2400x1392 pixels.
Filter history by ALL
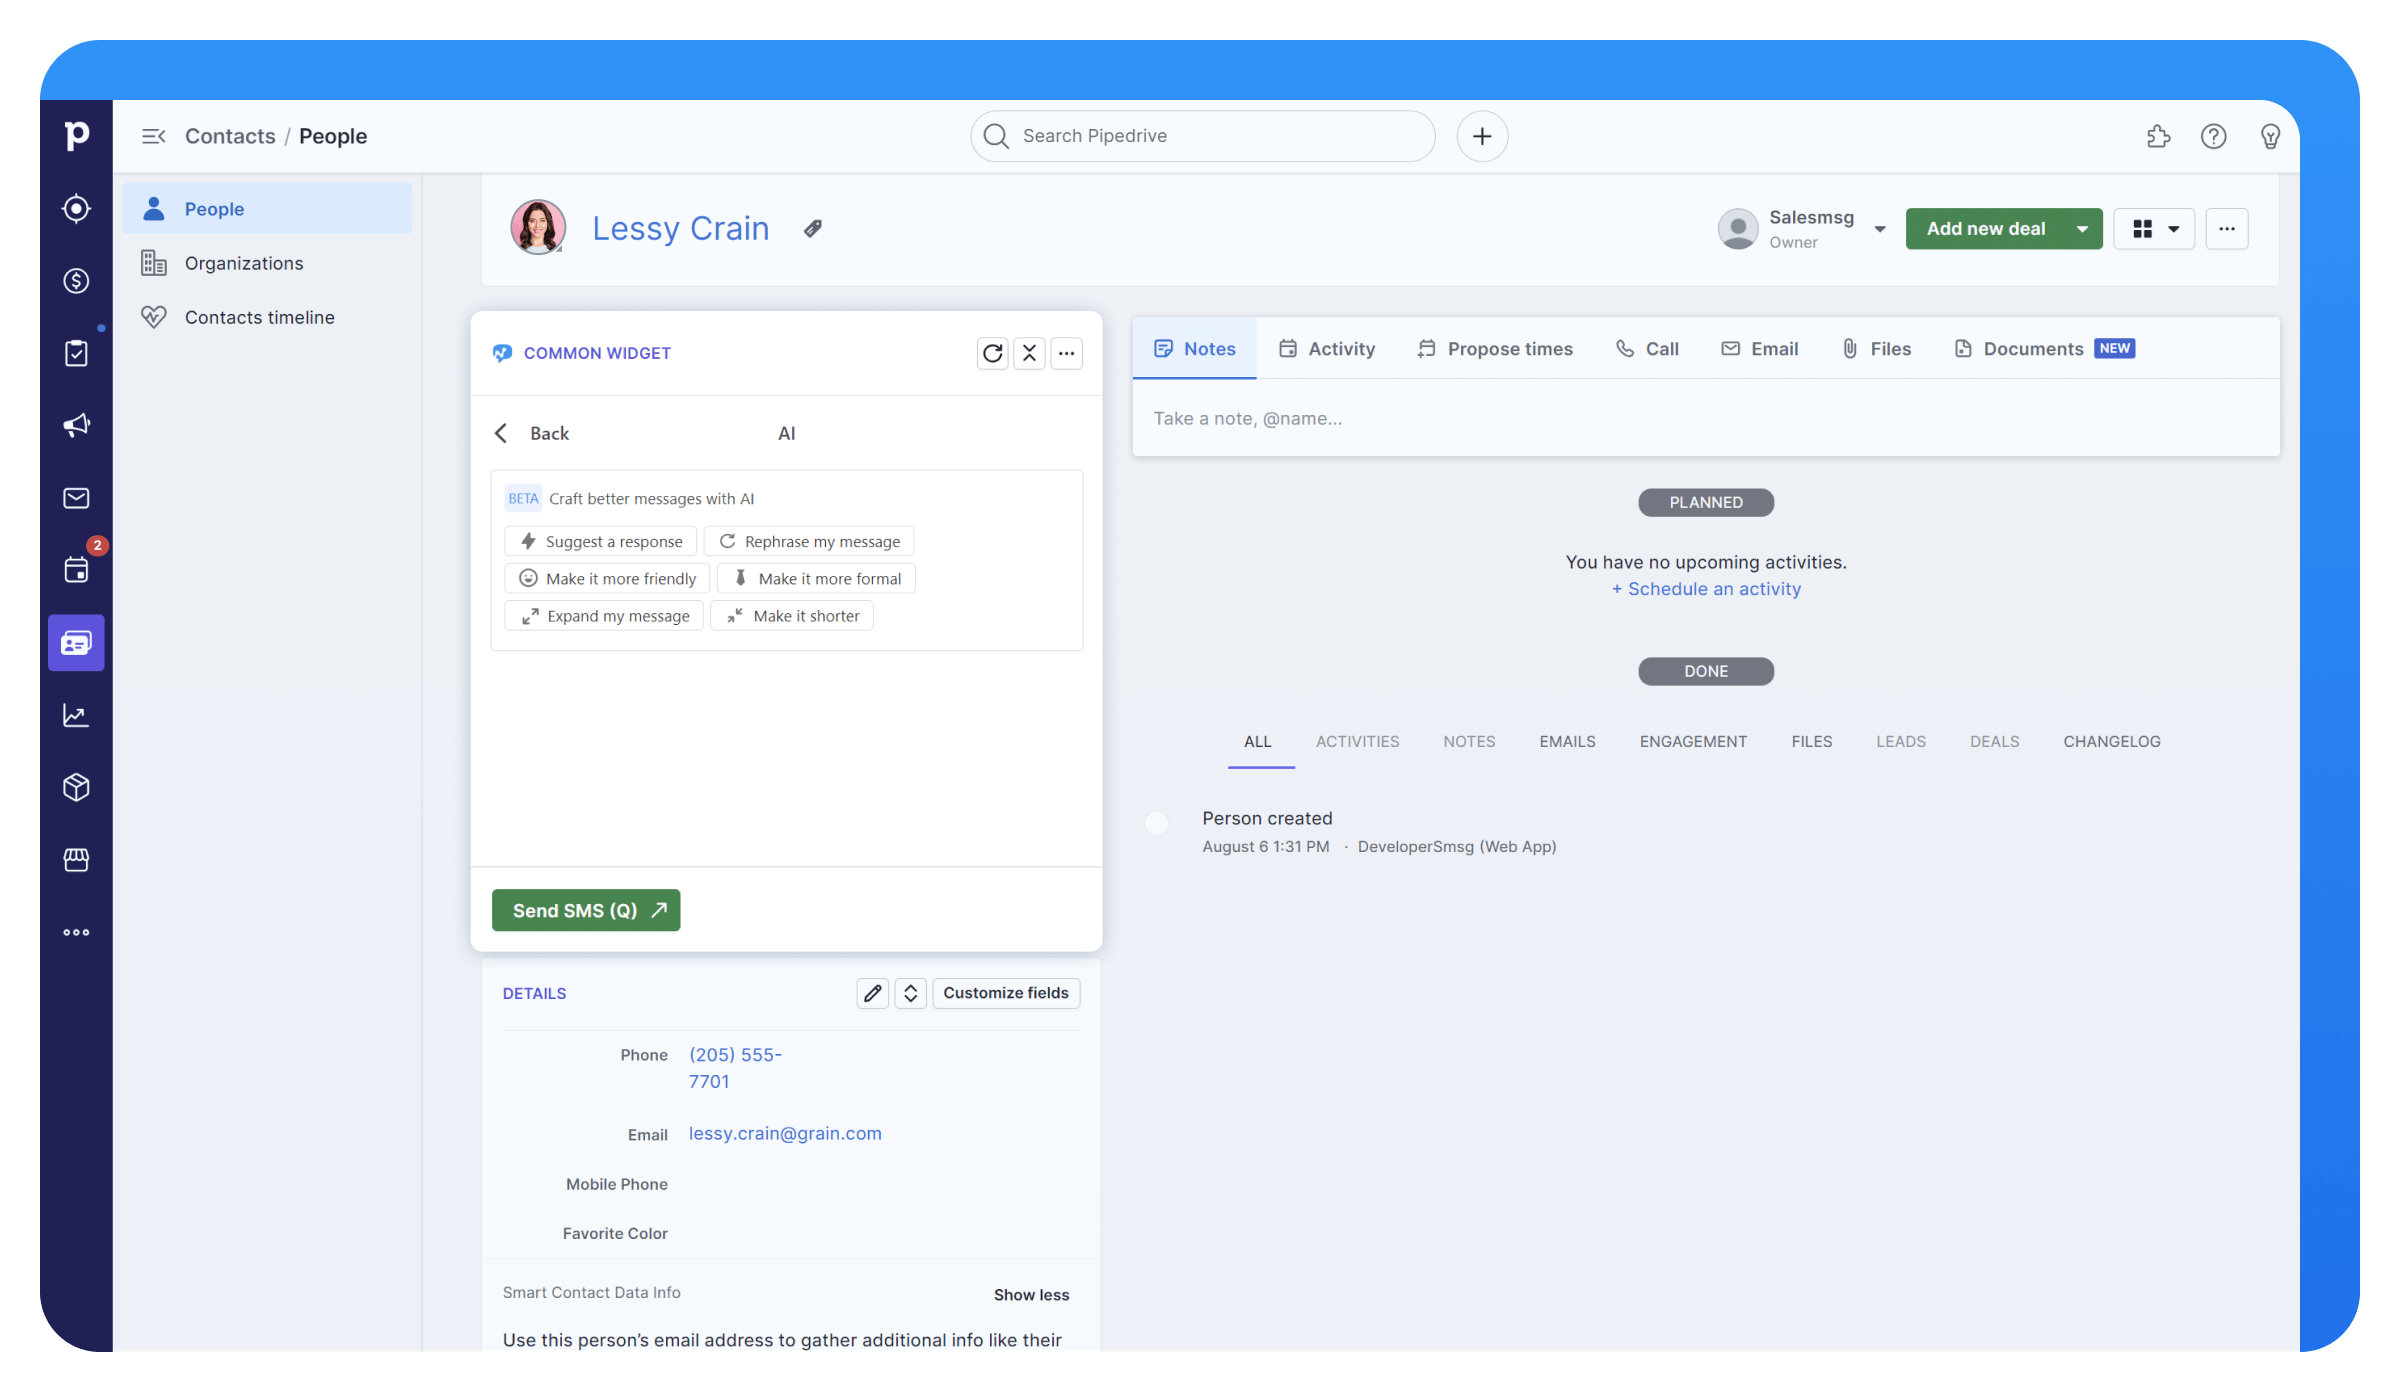[x=1258, y=742]
